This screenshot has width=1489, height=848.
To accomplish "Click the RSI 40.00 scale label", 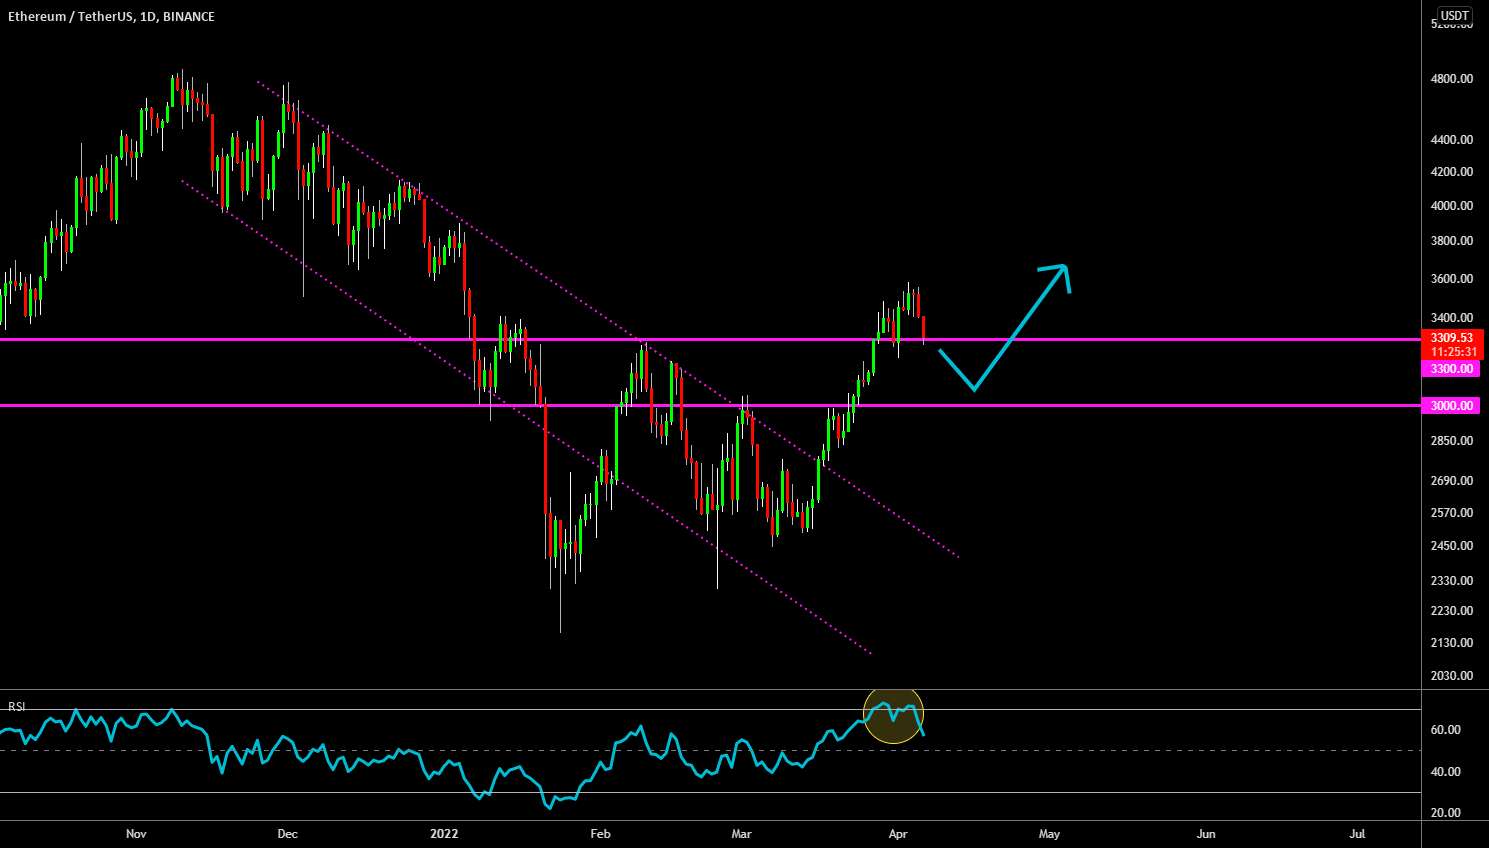I will 1446,772.
